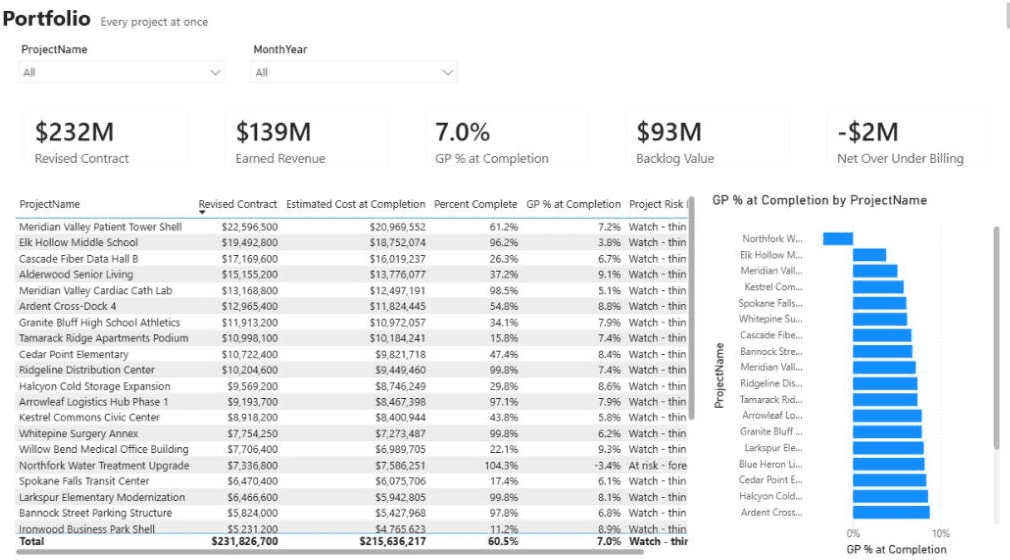Viewport: 1010px width, 560px height.
Task: Click the 60.5% total percent complete
Action: [x=503, y=541]
